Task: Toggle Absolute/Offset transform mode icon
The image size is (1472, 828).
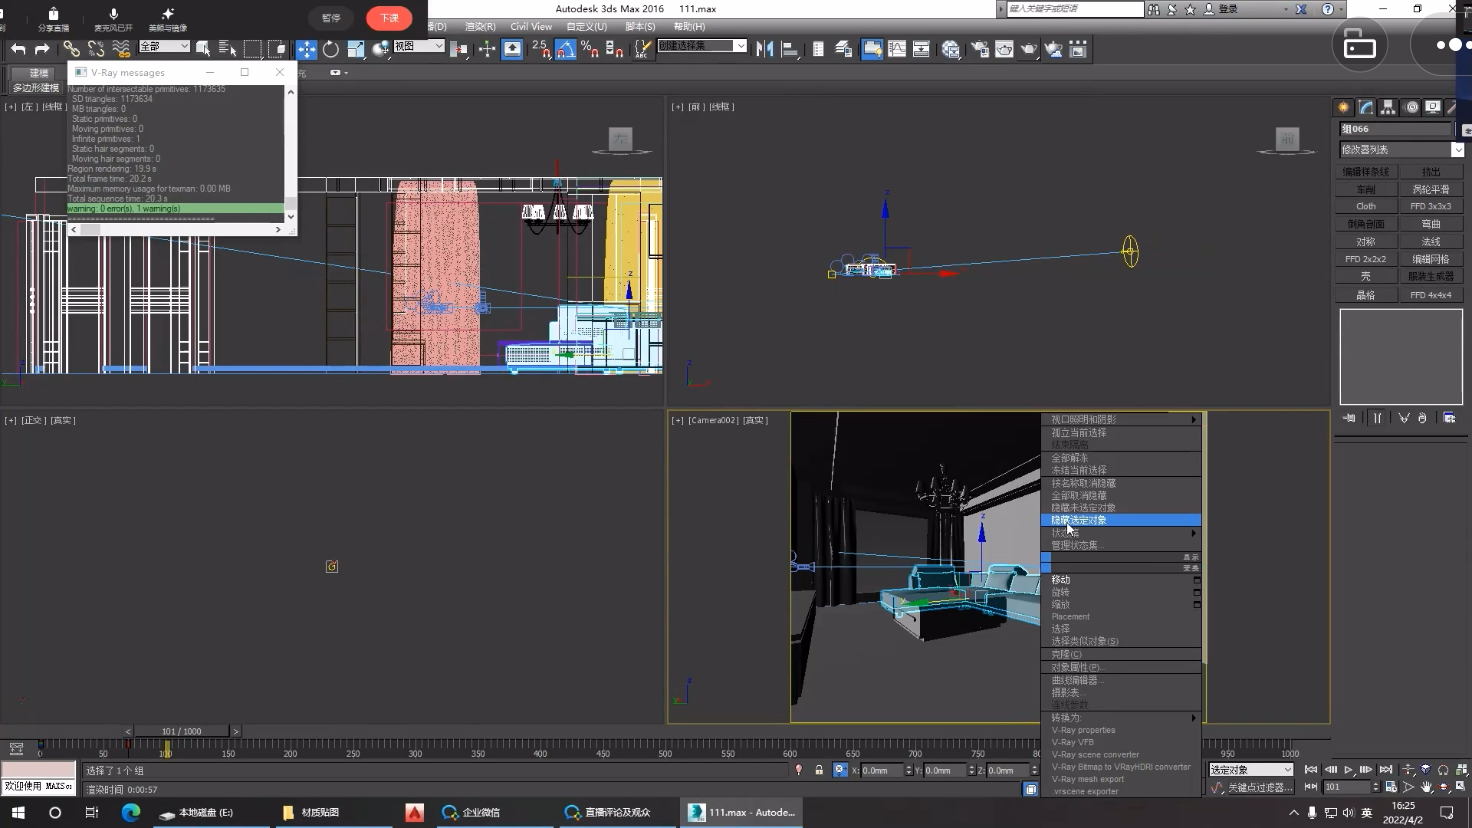Action: pyautogui.click(x=840, y=770)
